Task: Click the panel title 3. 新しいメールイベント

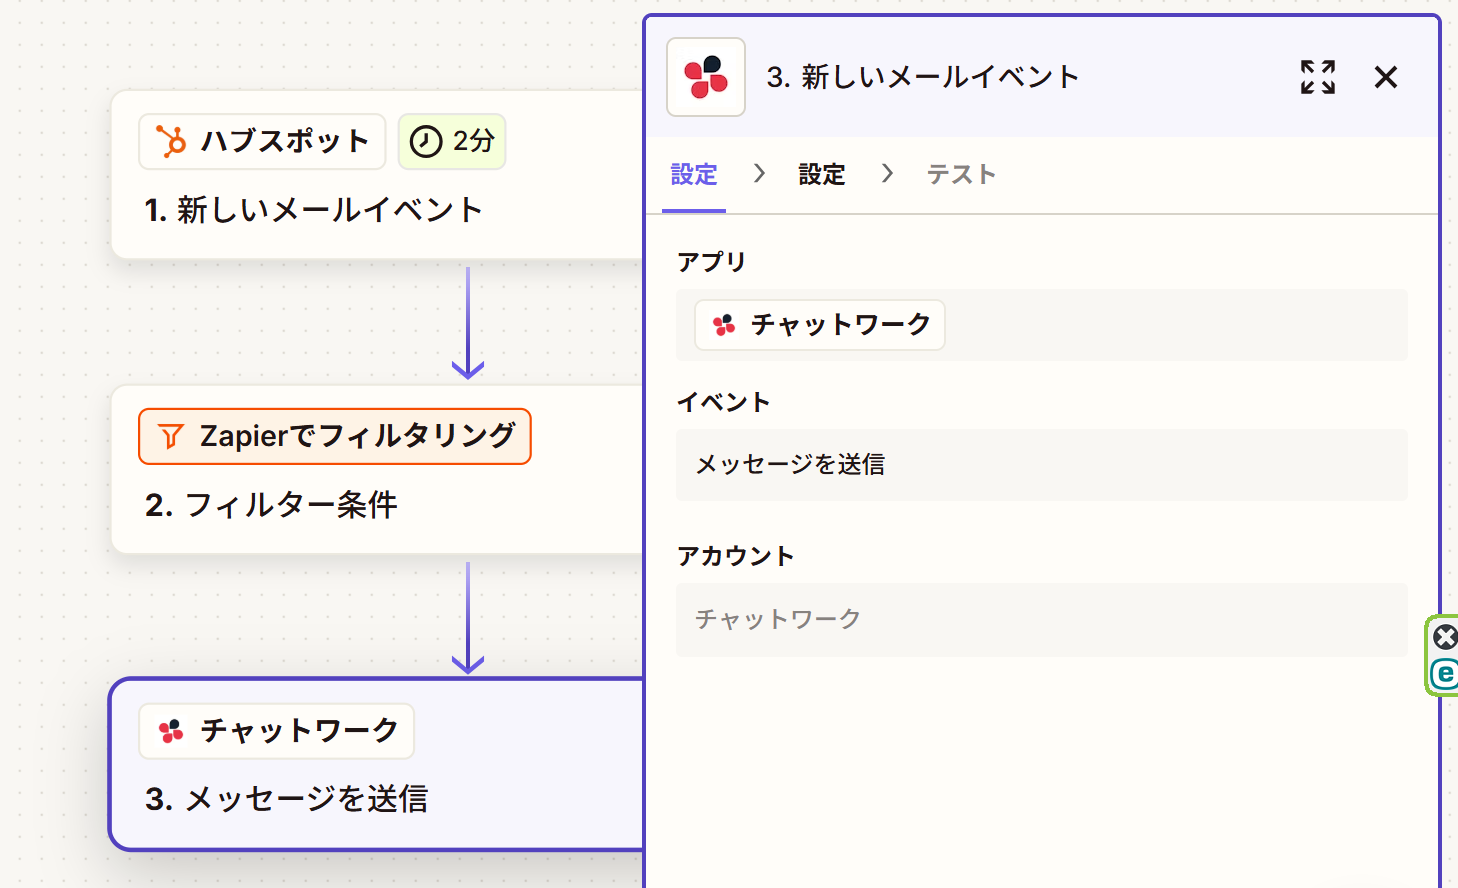Action: [923, 77]
